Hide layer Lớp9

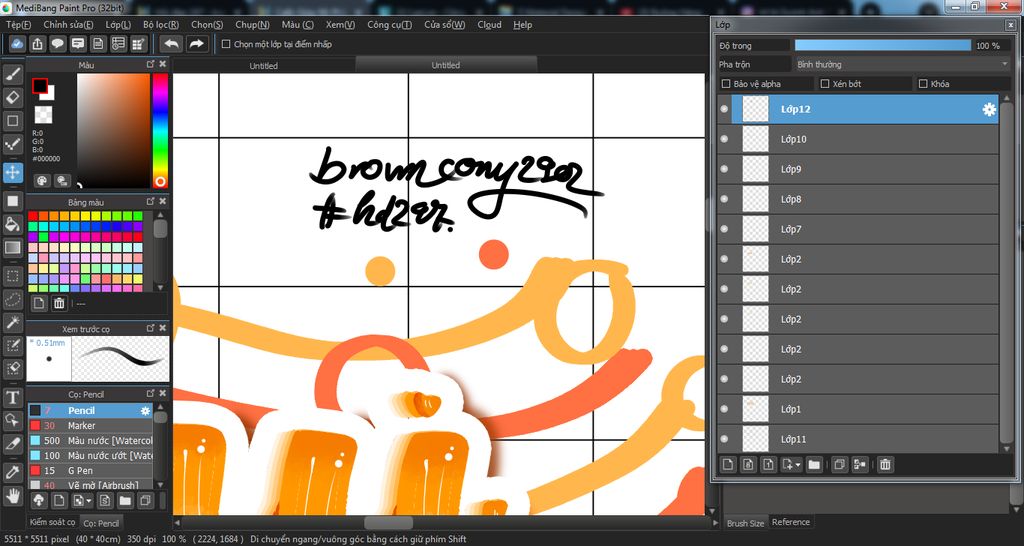(x=724, y=169)
